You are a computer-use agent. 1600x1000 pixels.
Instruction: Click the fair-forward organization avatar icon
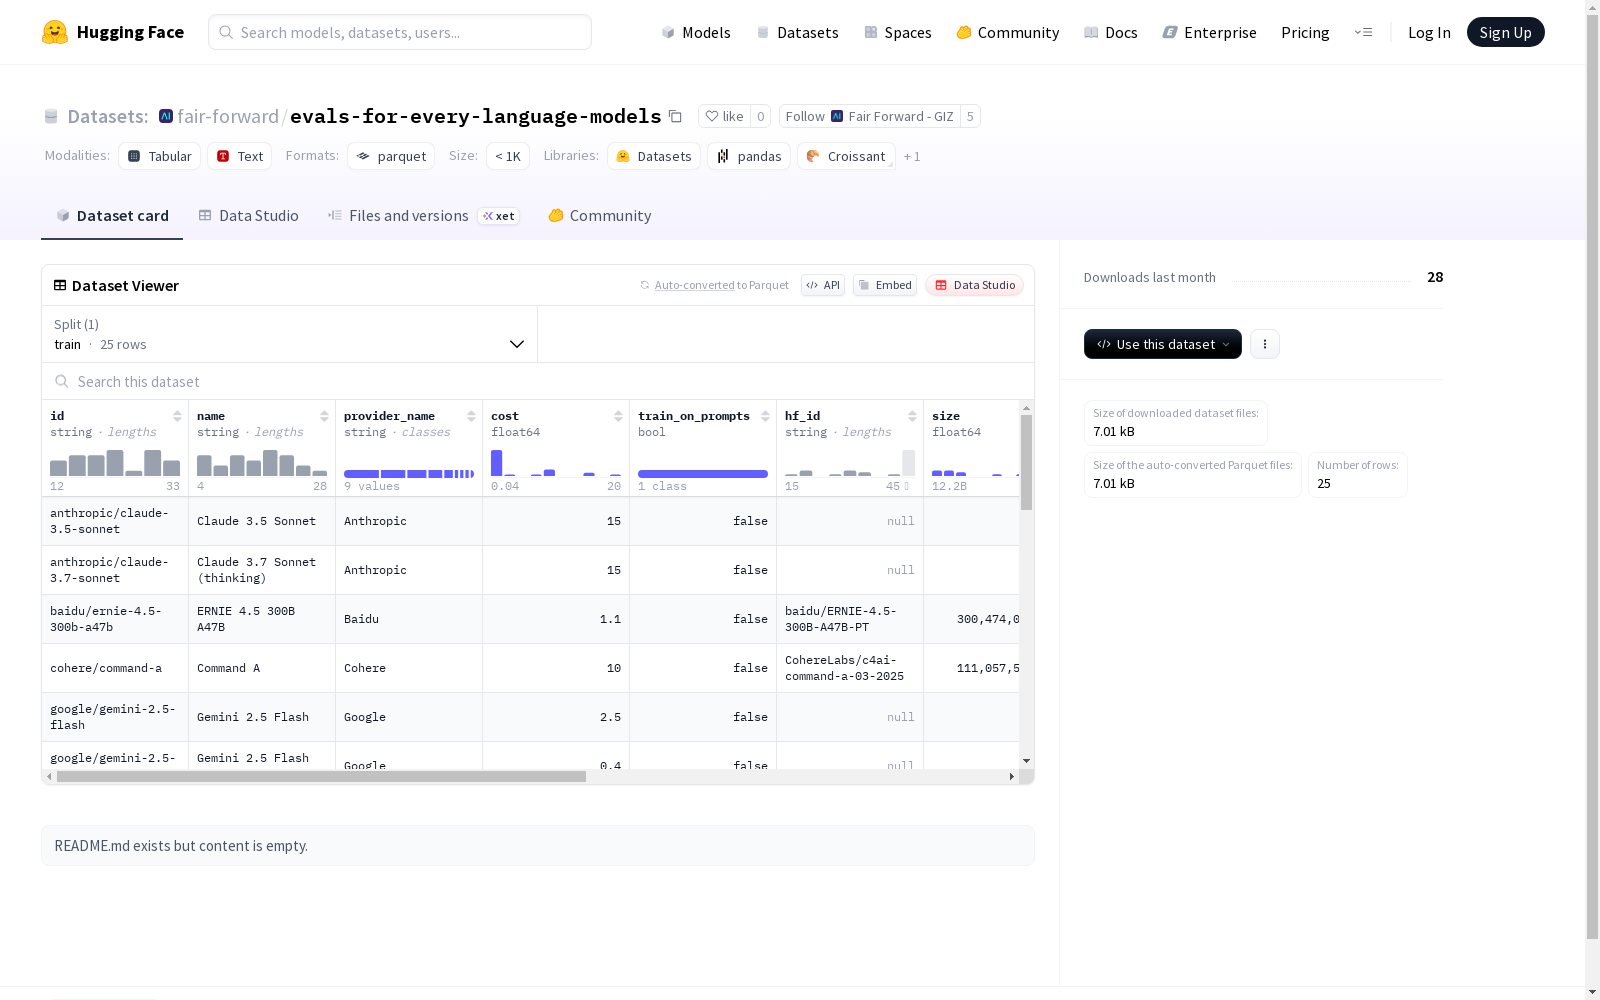point(166,116)
